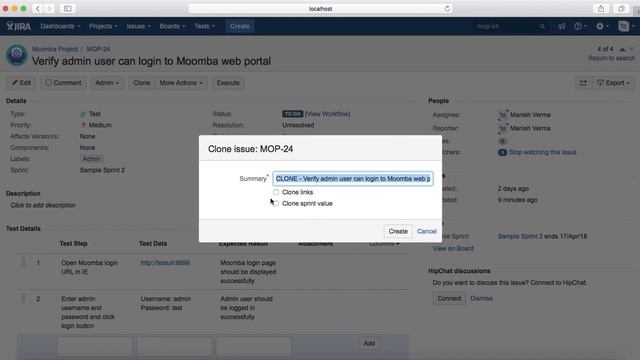
Task: Click the Test issue type icon
Action: pos(83,114)
